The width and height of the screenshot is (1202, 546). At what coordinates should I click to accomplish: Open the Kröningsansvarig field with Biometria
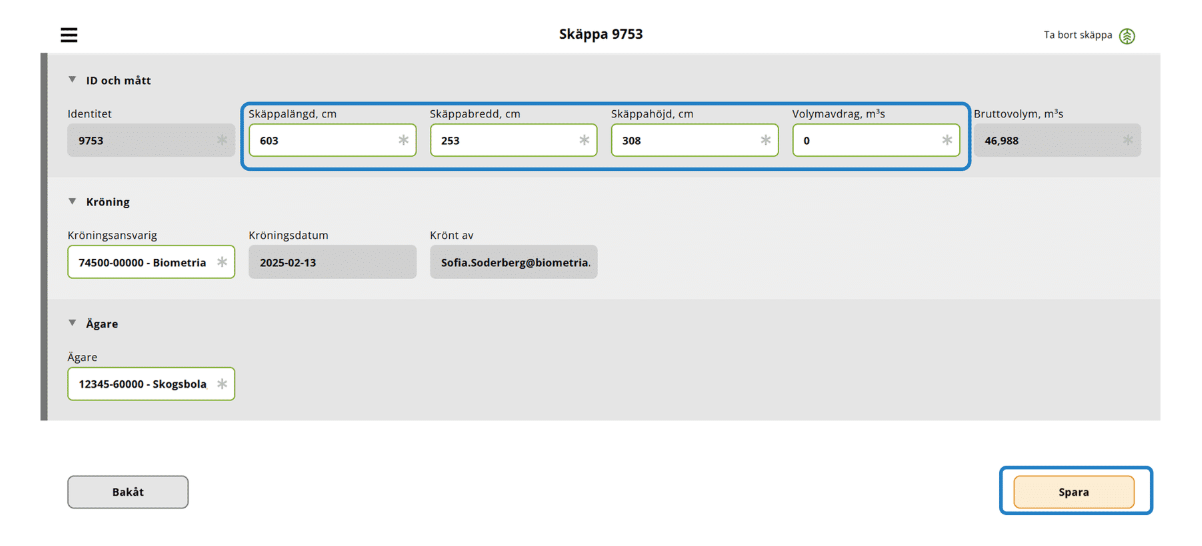click(x=142, y=262)
